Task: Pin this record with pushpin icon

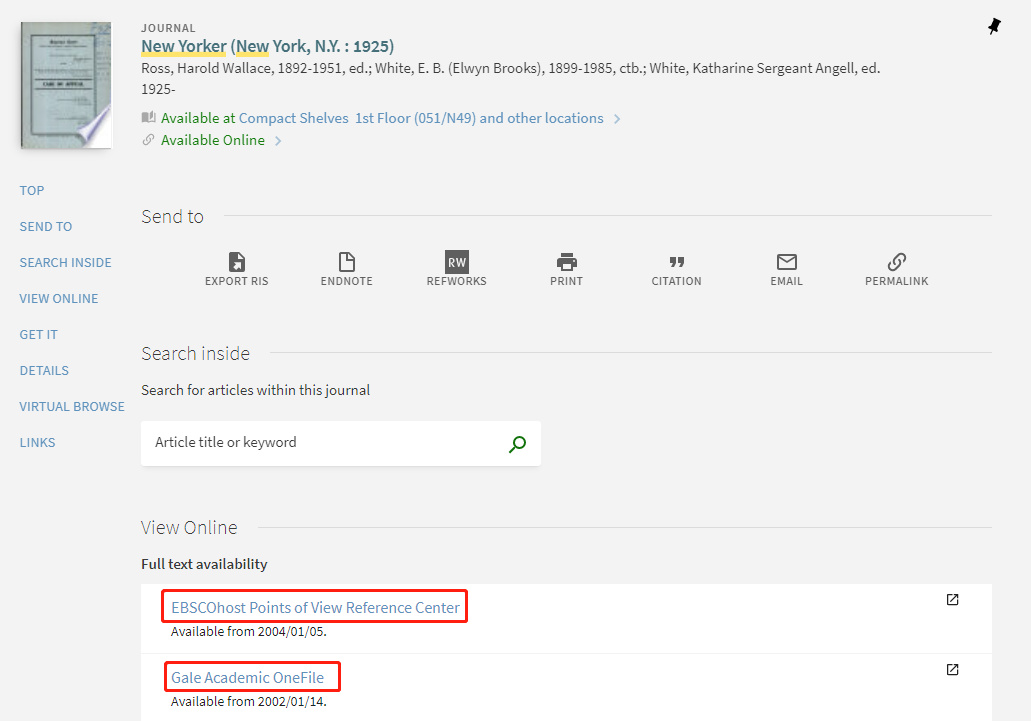Action: click(x=993, y=27)
